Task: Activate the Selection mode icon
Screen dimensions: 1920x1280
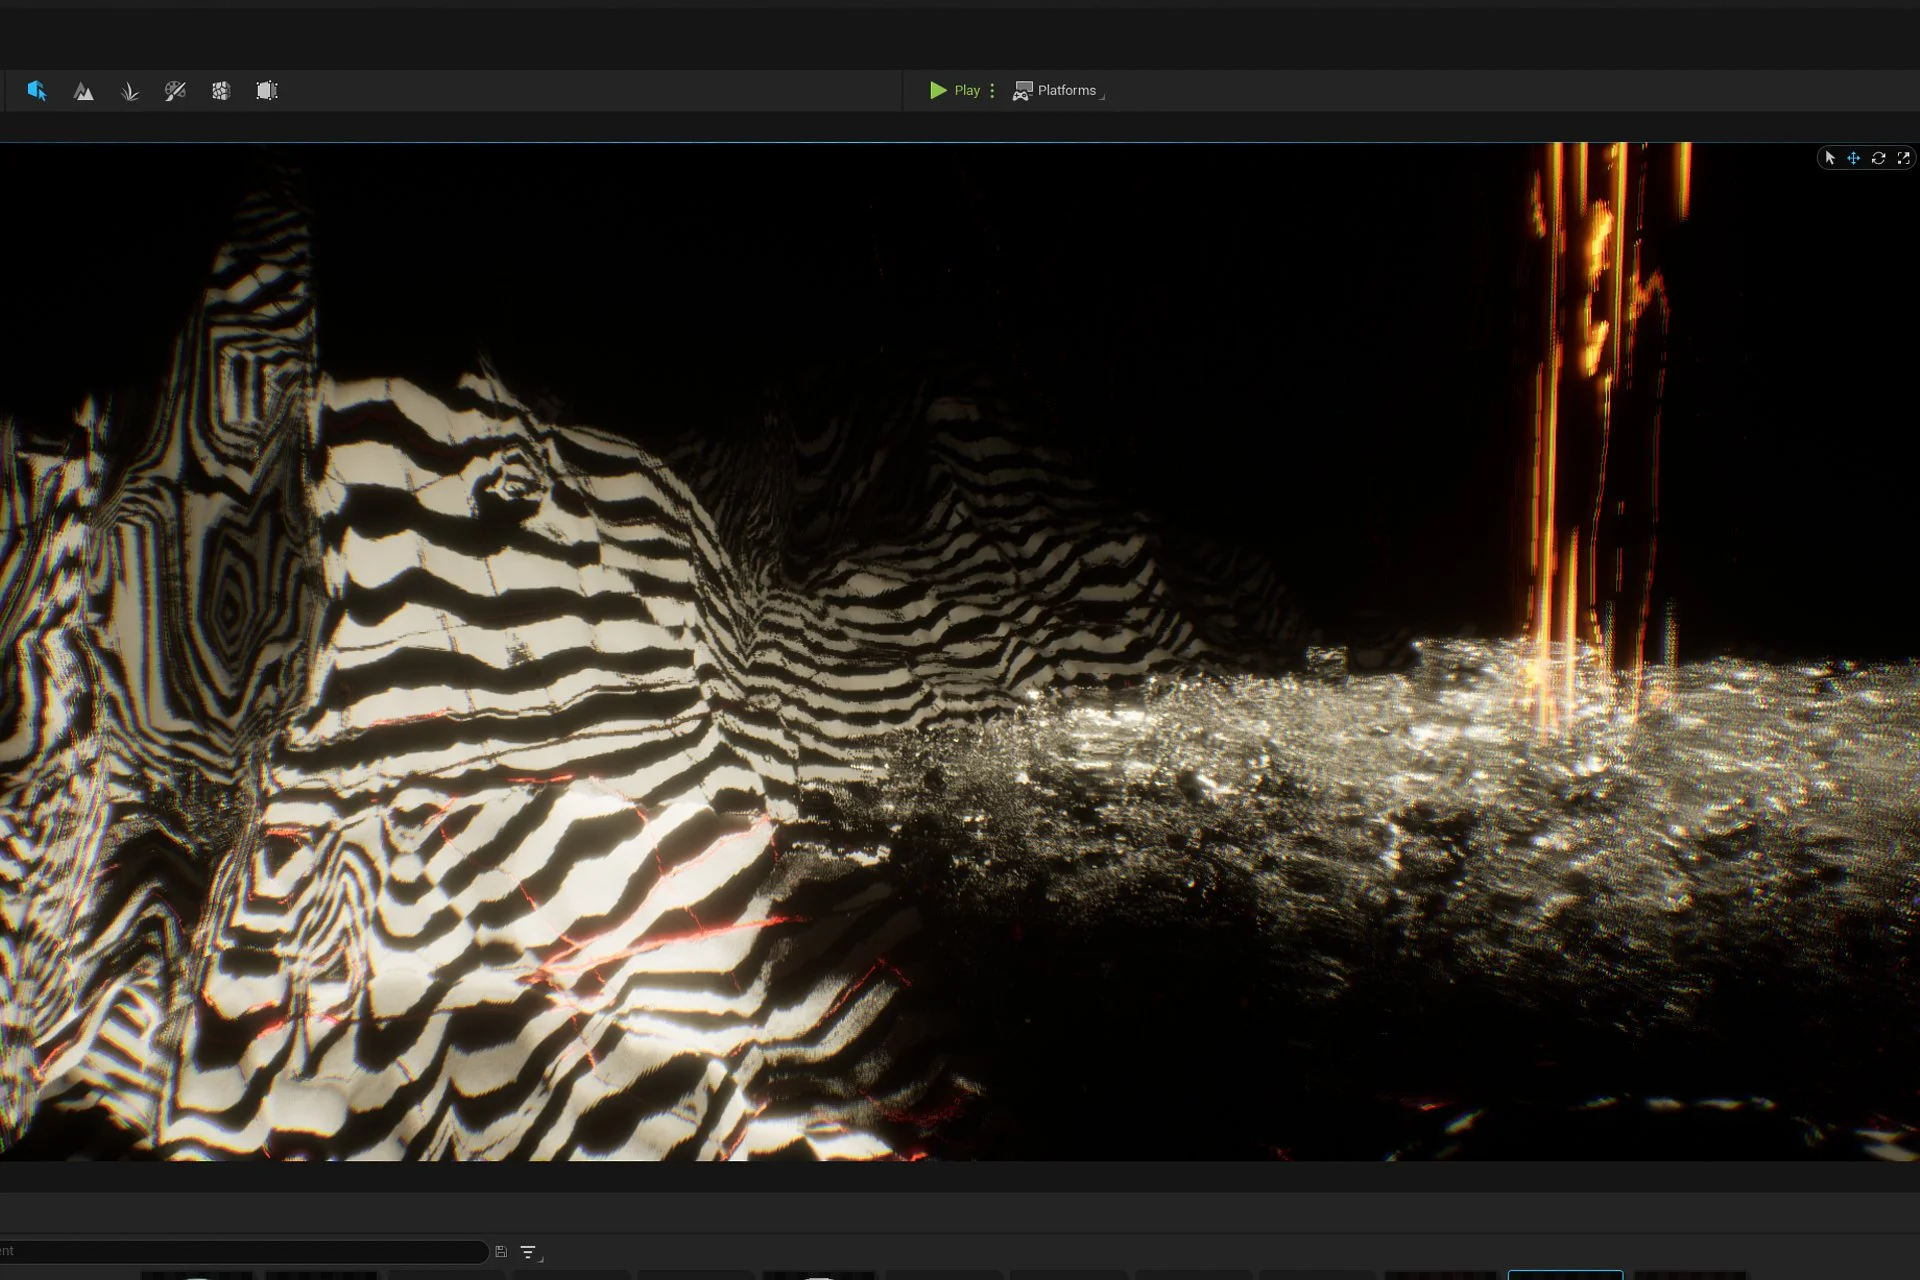Action: (x=37, y=91)
